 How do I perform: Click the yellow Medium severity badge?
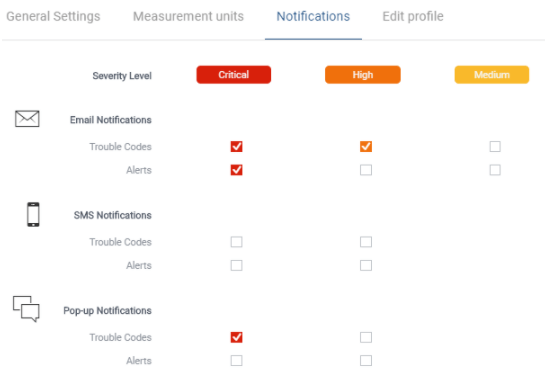pos(492,75)
